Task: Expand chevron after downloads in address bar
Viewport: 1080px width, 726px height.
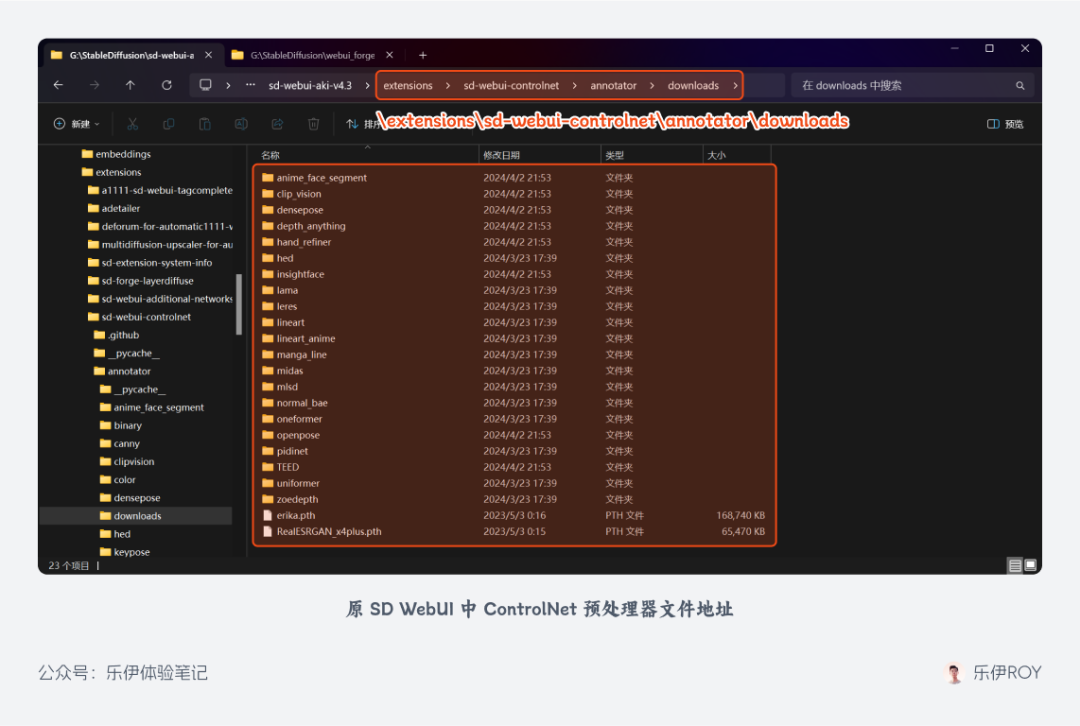Action: [x=735, y=85]
